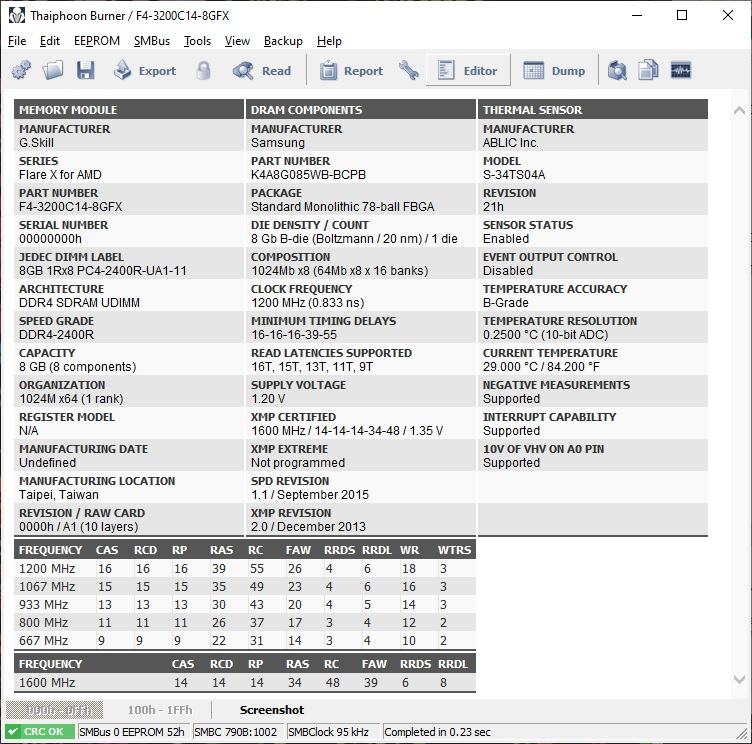Screen dimensions: 752x744
Task: Click the '16-16-16-39-55' timing delays value
Action: [294, 334]
